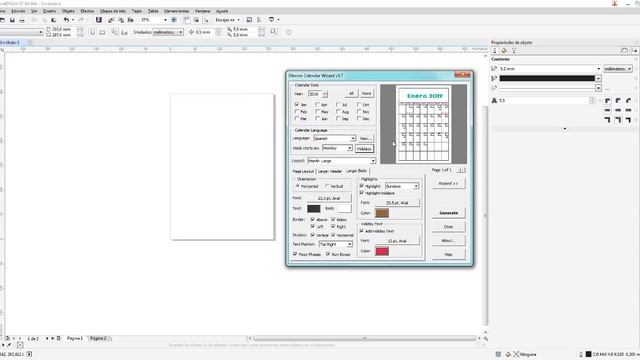Choose the round line cap icon
Image resolution: width=640 pixels, height=360 pixels.
coord(618,110)
